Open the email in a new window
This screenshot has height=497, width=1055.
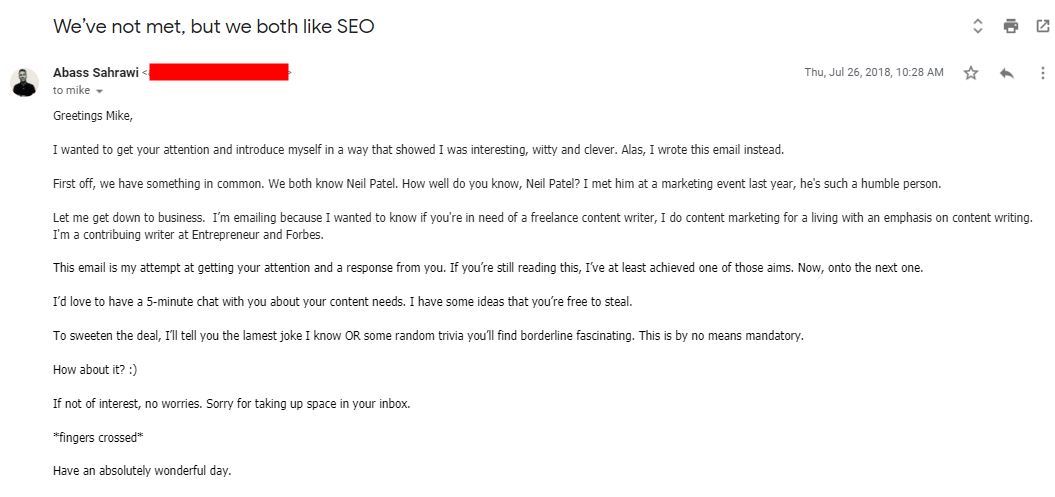click(1042, 27)
